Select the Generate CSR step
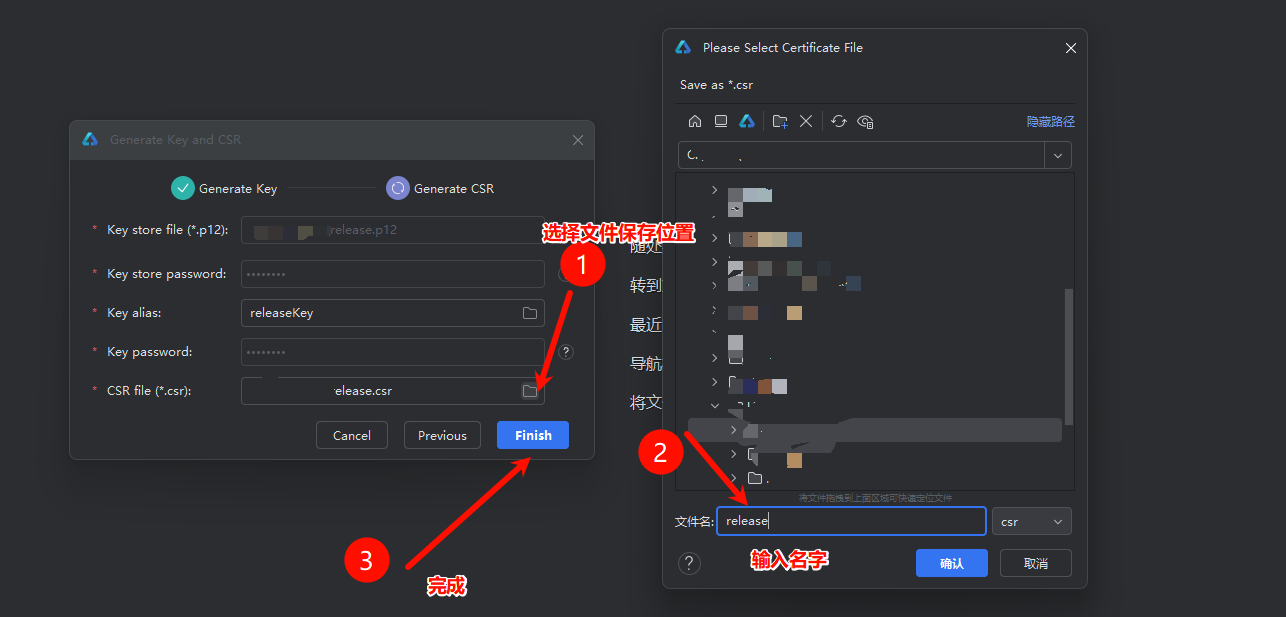This screenshot has width=1286, height=617. click(x=440, y=188)
